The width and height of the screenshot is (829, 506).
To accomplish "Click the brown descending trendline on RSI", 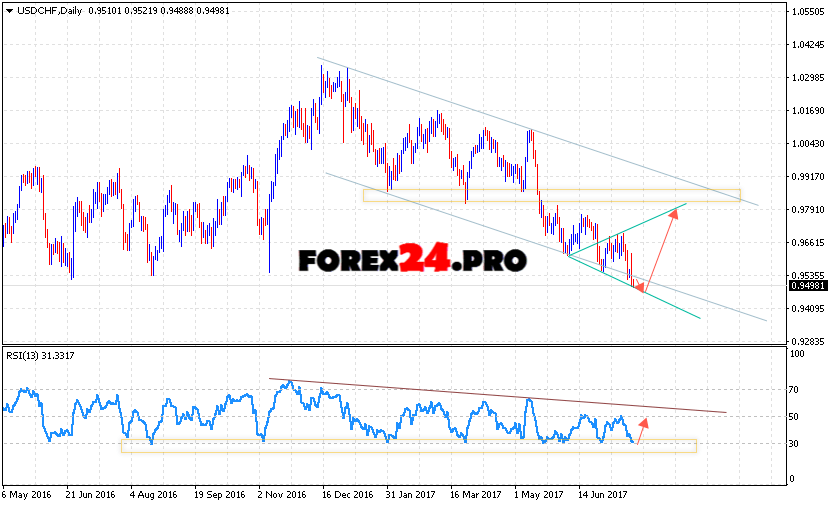I will 500,396.
